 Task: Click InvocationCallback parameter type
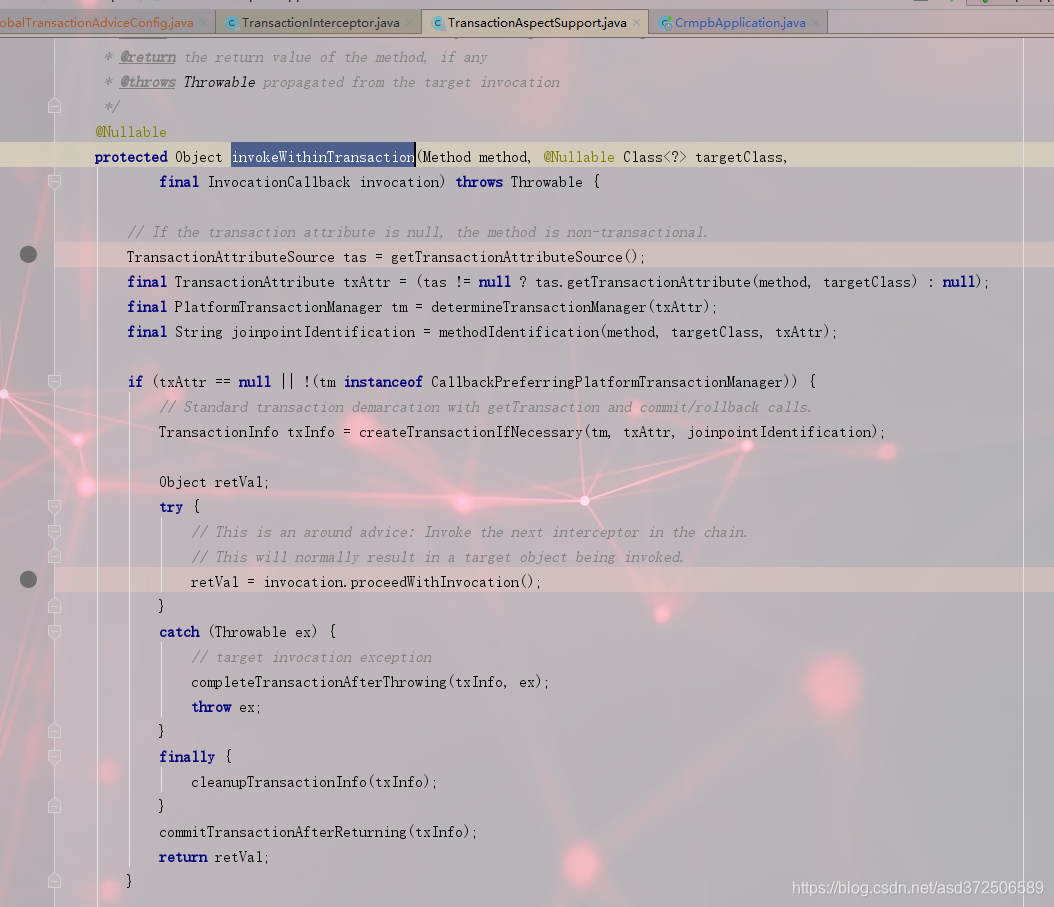pyautogui.click(x=279, y=182)
